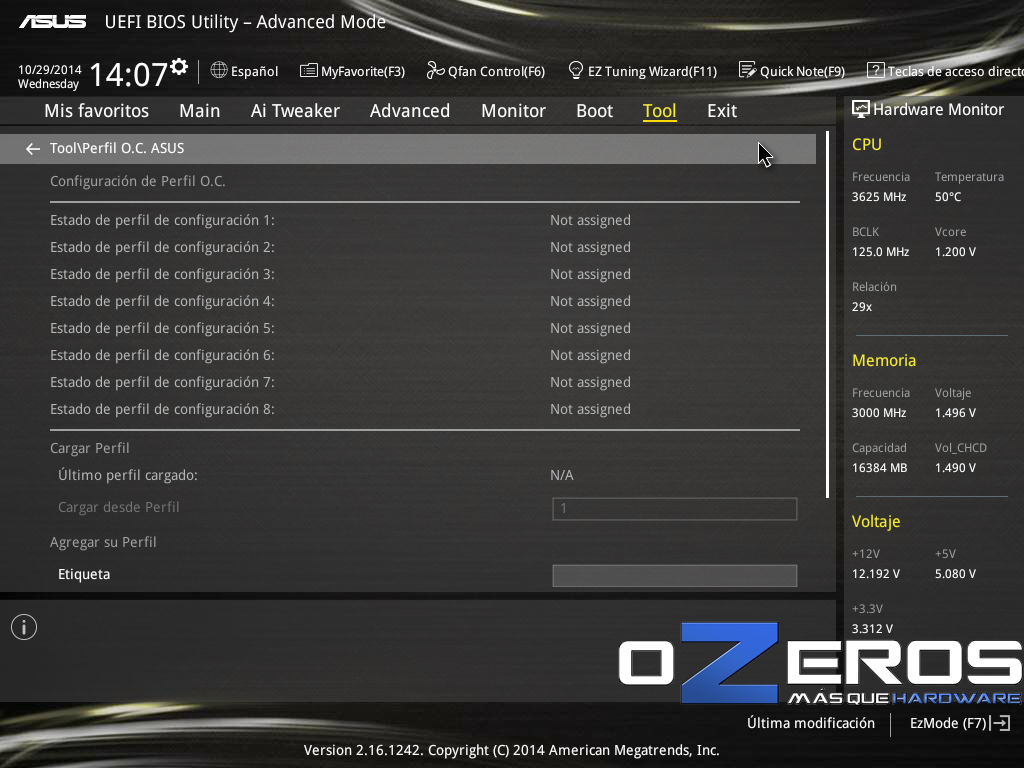Open MyFavorite(F3) shortcut

click(x=353, y=71)
